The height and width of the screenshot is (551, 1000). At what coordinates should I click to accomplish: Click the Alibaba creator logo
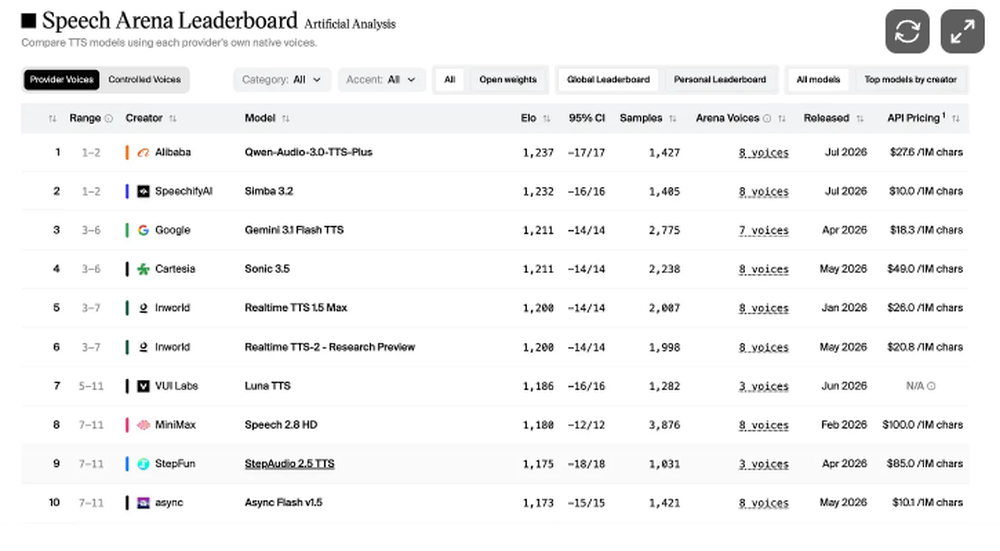[143, 152]
